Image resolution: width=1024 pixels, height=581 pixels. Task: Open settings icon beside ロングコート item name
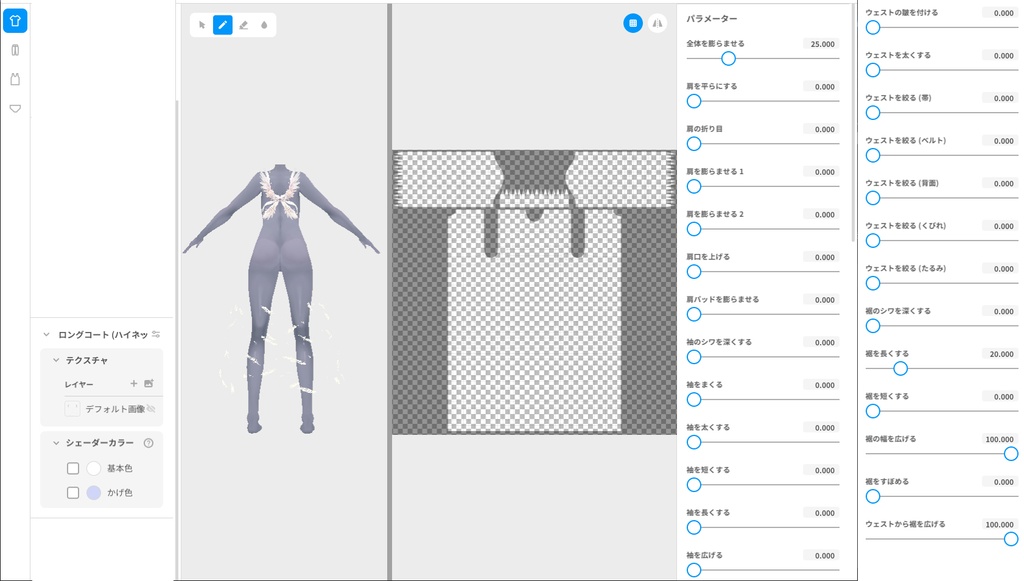(156, 334)
